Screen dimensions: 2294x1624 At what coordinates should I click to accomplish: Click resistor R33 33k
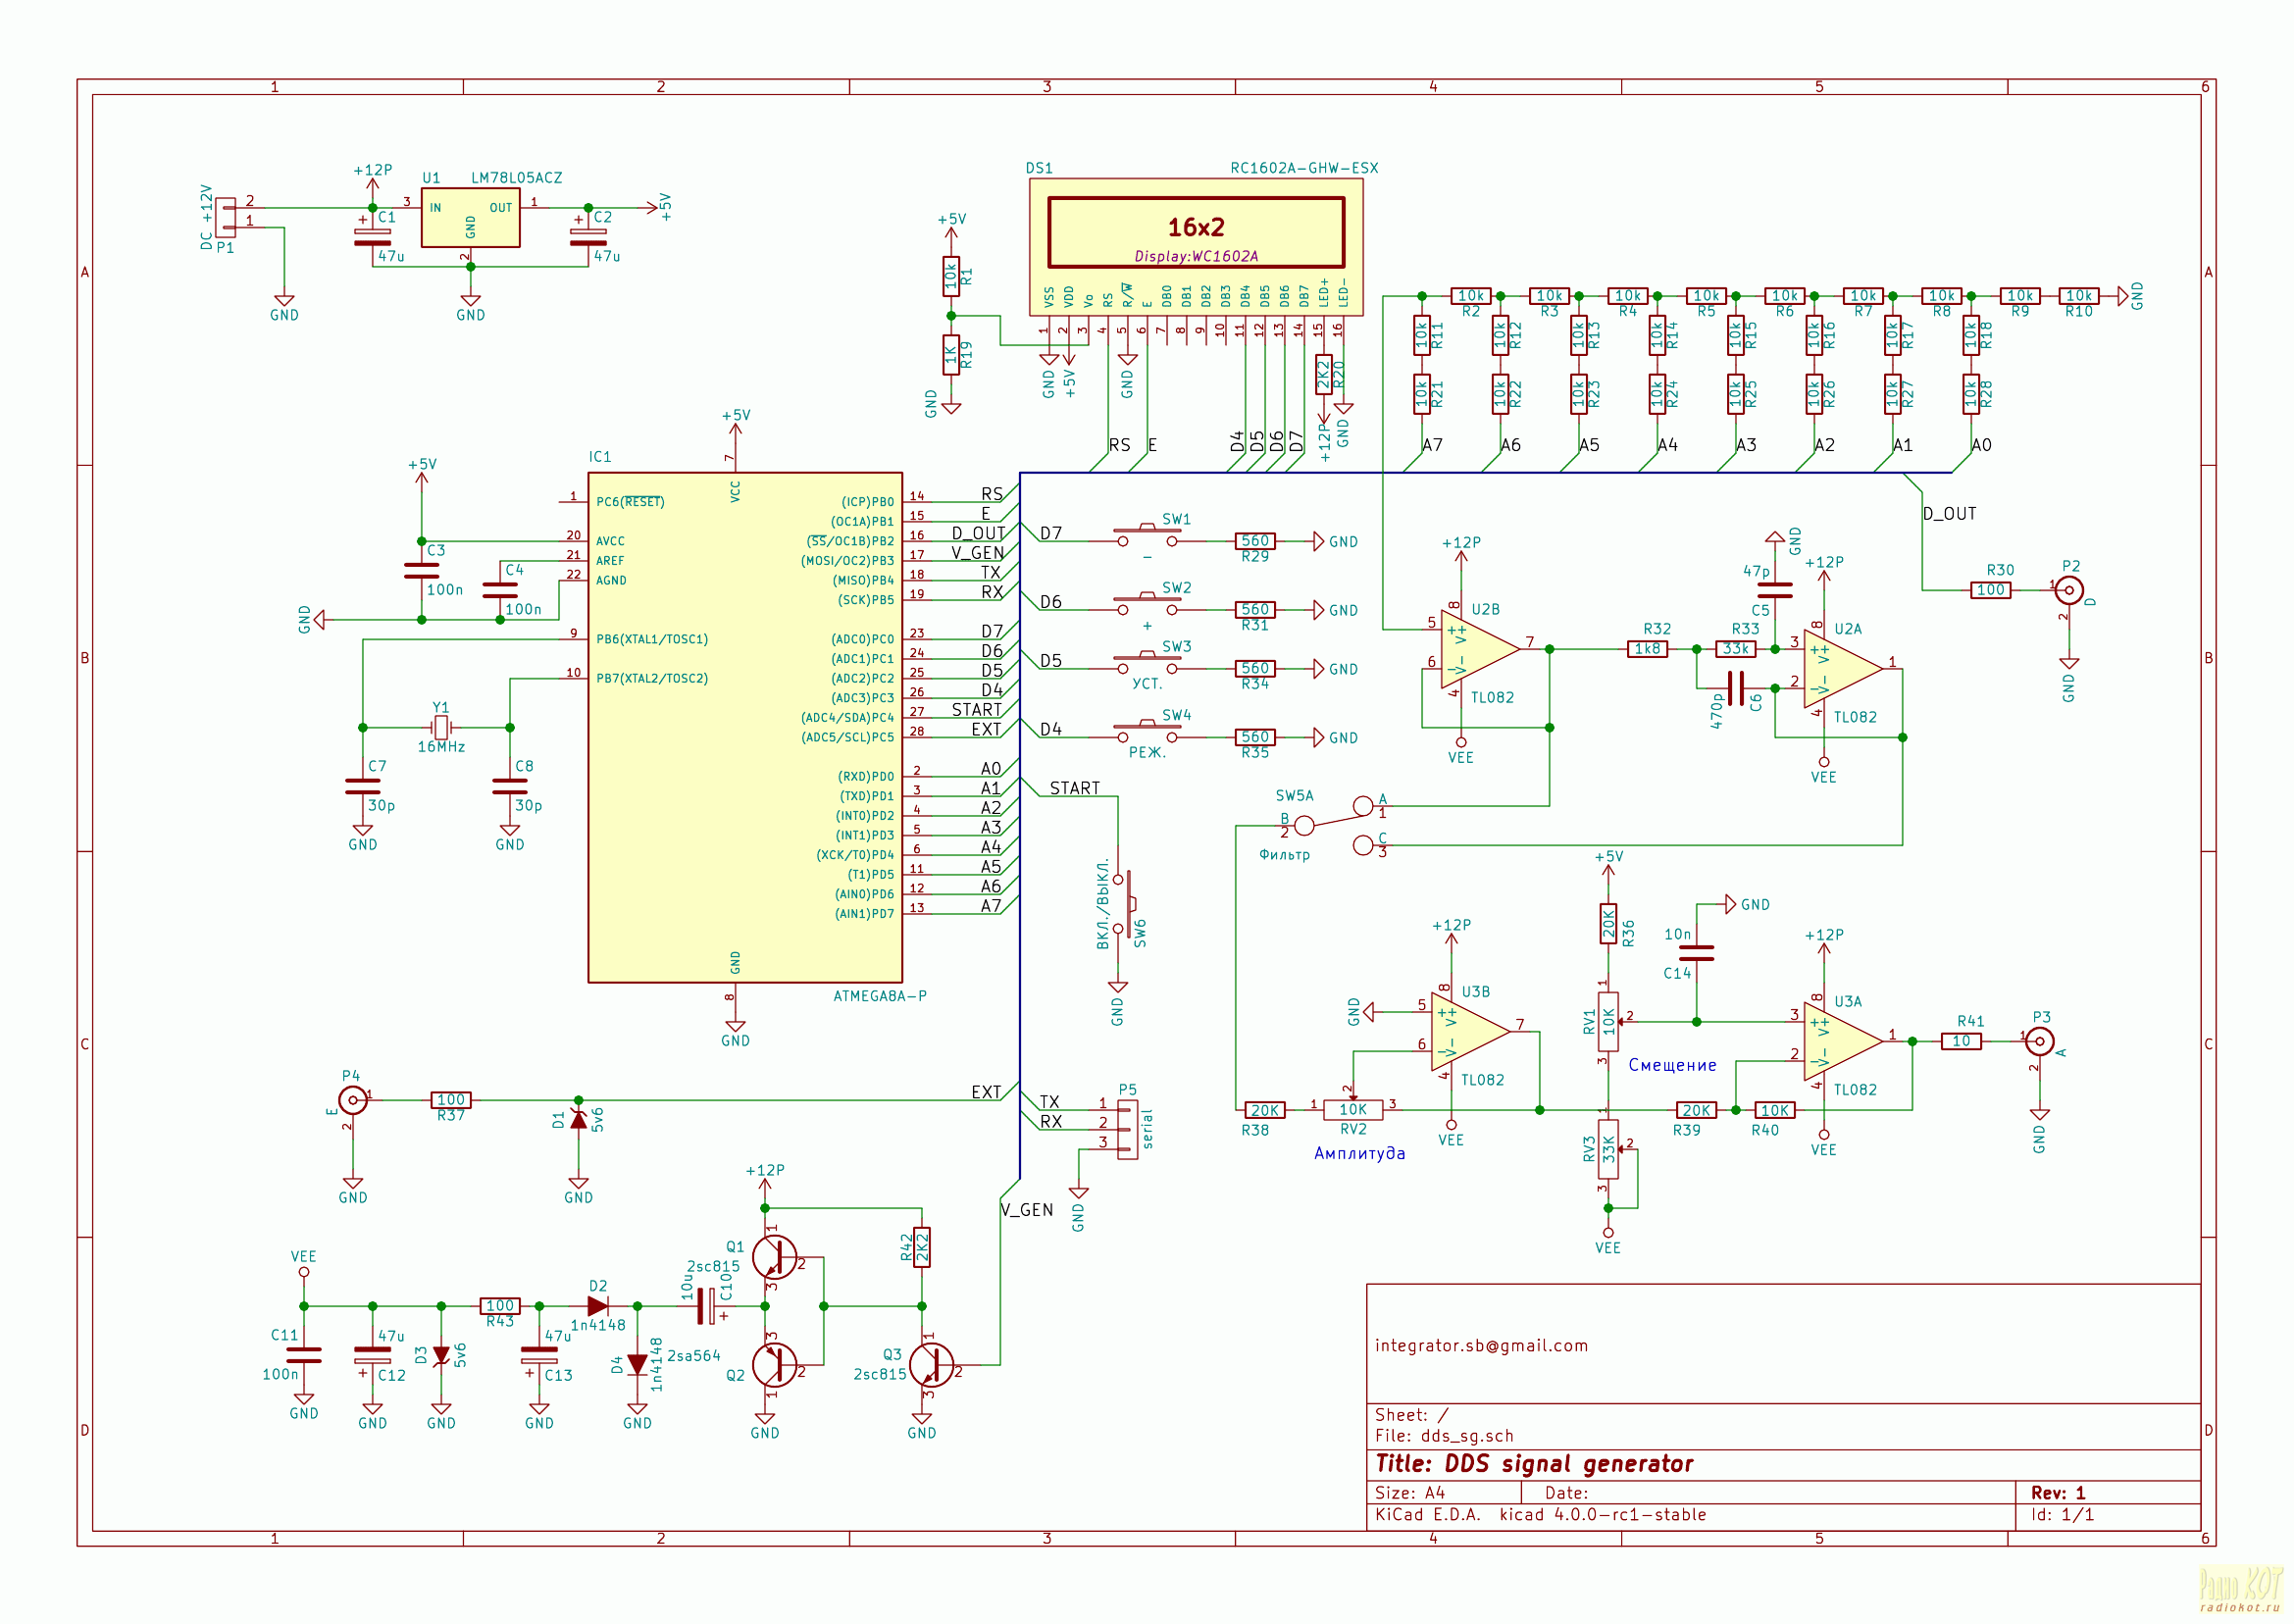(1735, 649)
